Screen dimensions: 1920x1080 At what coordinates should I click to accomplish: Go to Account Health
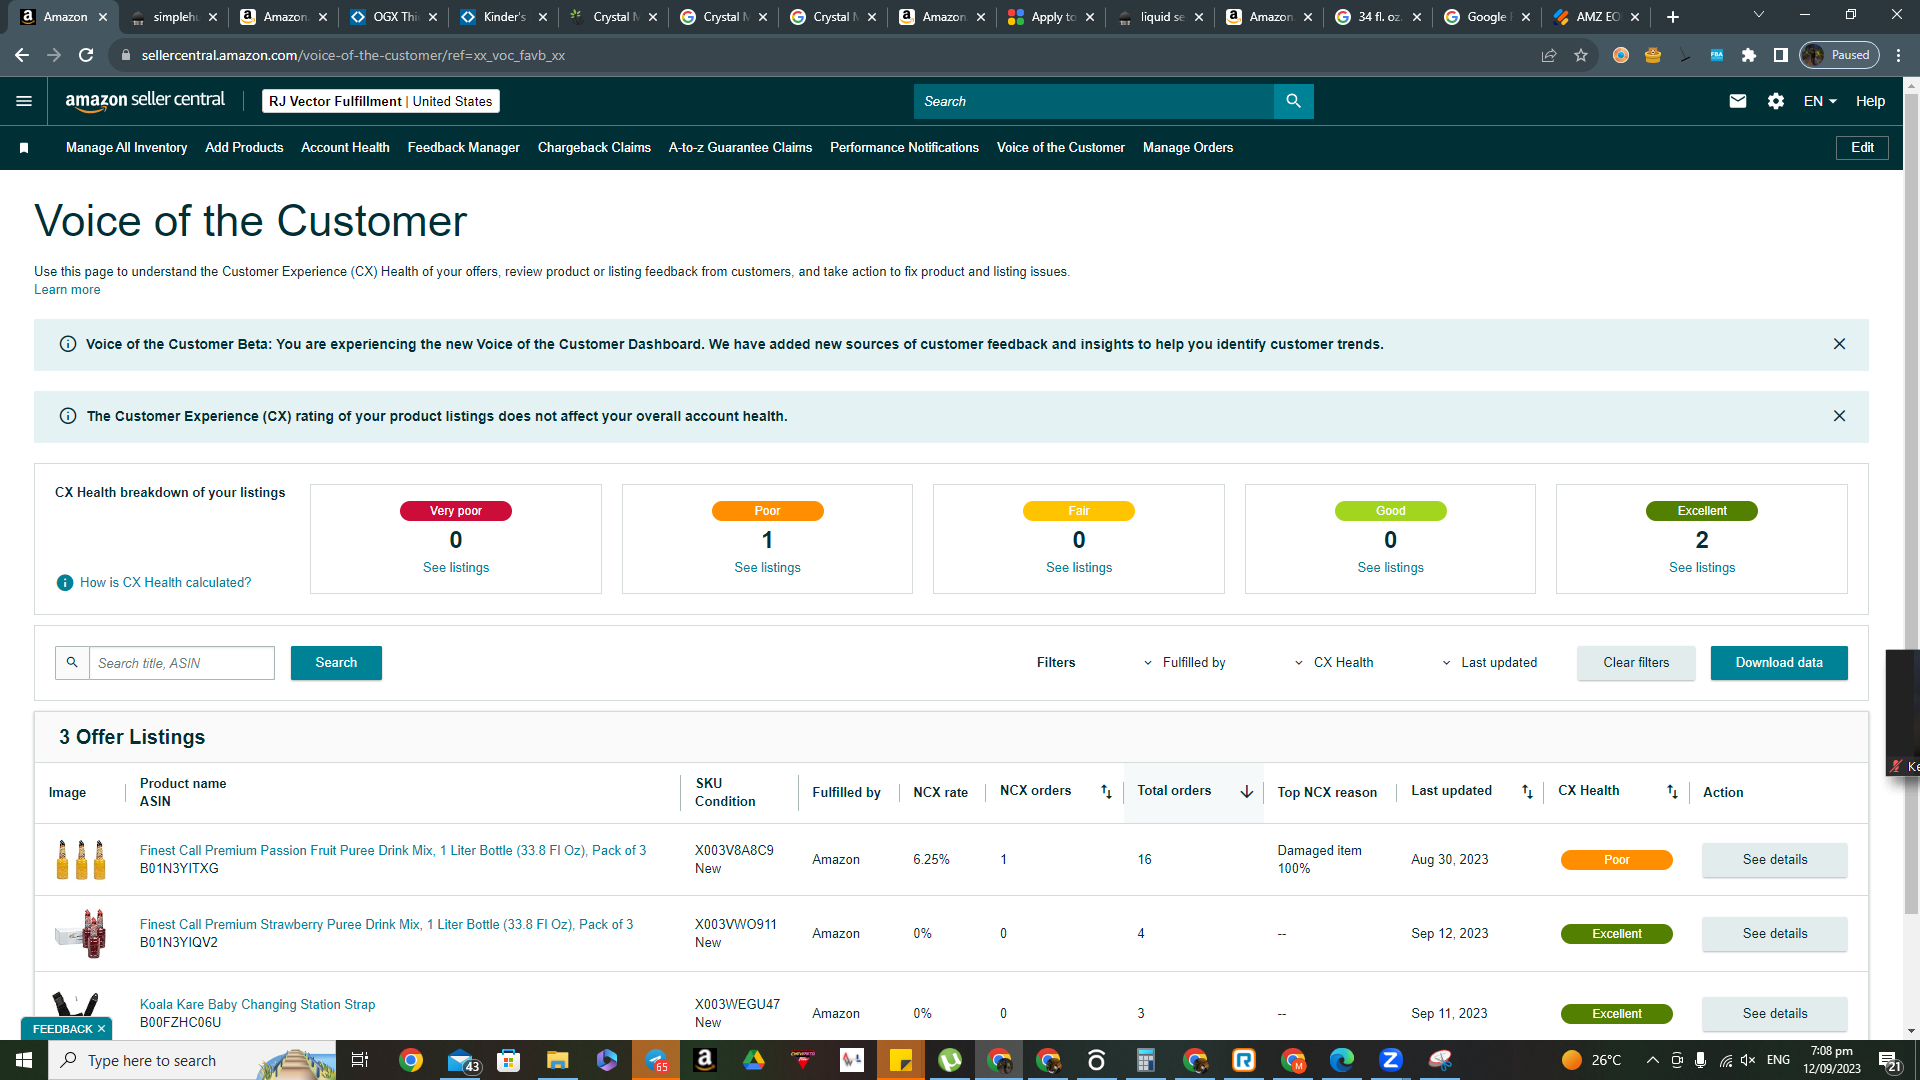pos(345,148)
